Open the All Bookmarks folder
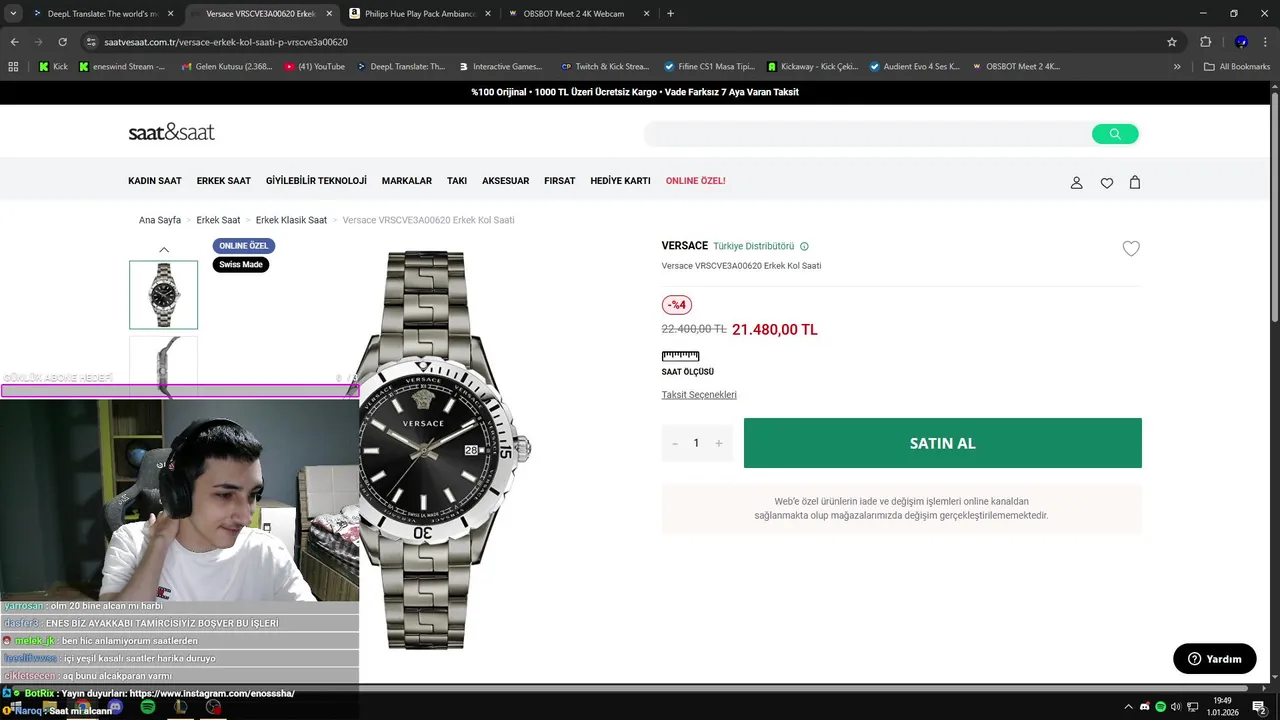This screenshot has height=720, width=1280. [1237, 67]
